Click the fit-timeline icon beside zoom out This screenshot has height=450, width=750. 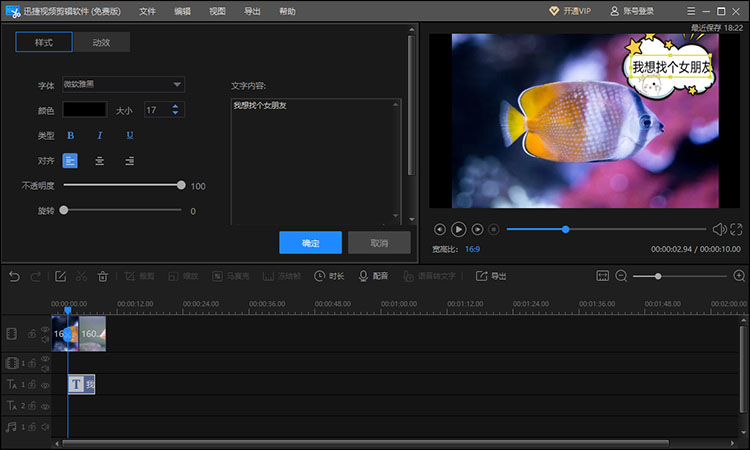click(x=603, y=276)
